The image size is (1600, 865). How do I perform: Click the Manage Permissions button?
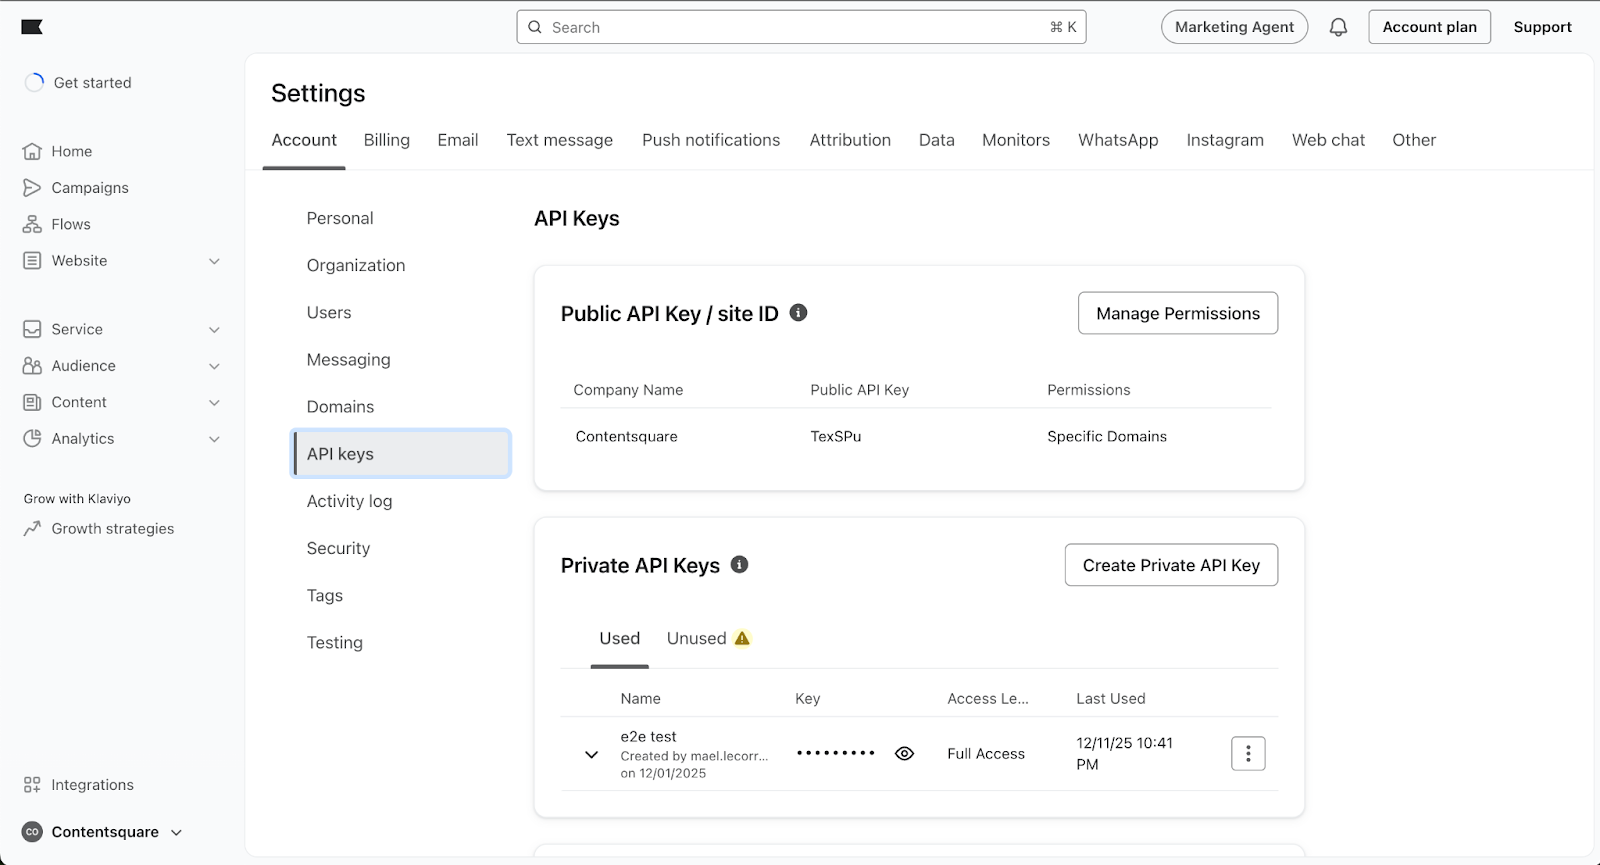pyautogui.click(x=1177, y=313)
